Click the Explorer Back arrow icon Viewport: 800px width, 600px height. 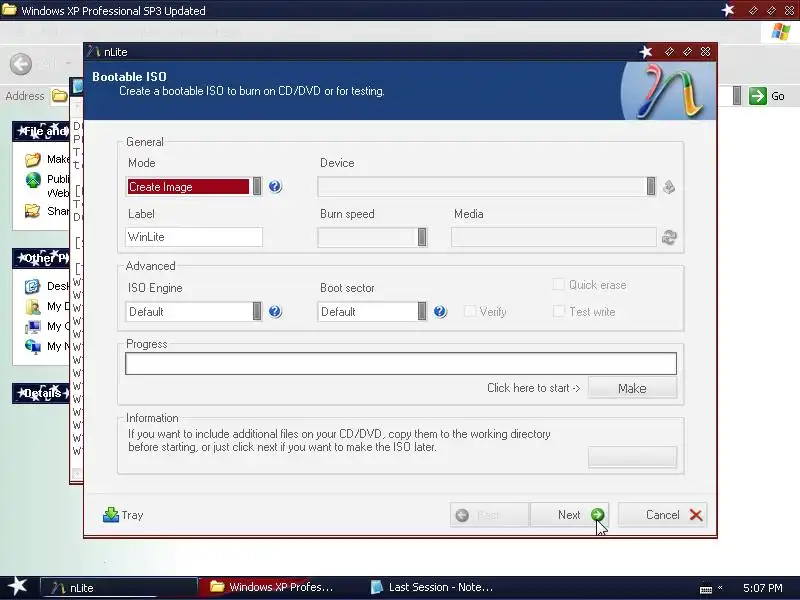click(21, 64)
